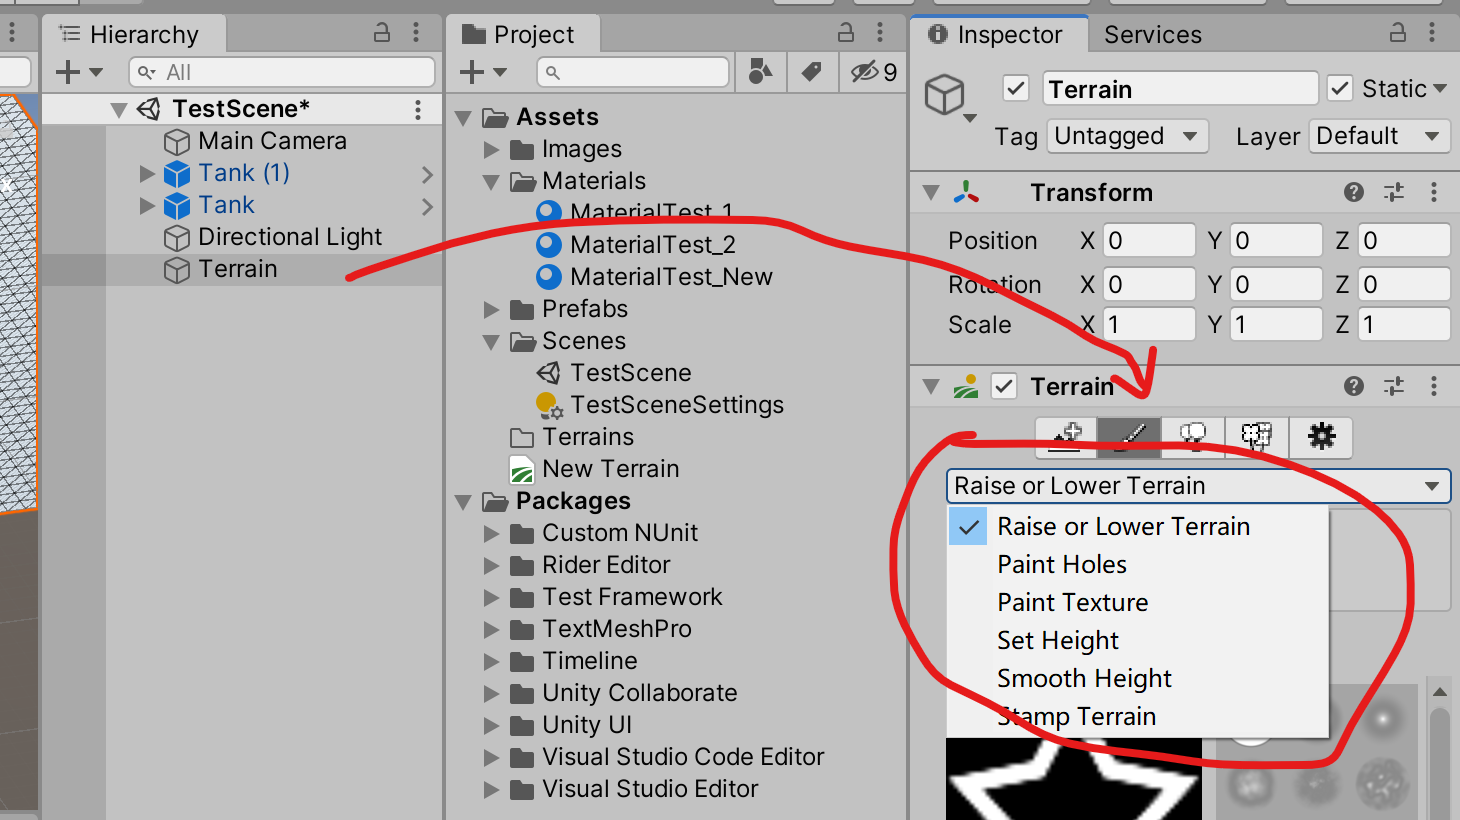Toggle the Static checkbox
Screen dimensions: 1460x820
coord(1340,88)
